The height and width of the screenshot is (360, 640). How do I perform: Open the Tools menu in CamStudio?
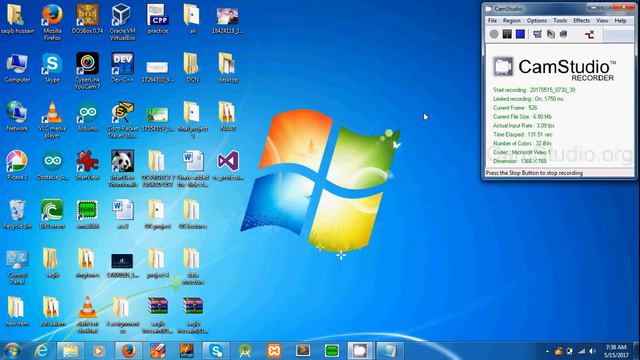click(560, 20)
